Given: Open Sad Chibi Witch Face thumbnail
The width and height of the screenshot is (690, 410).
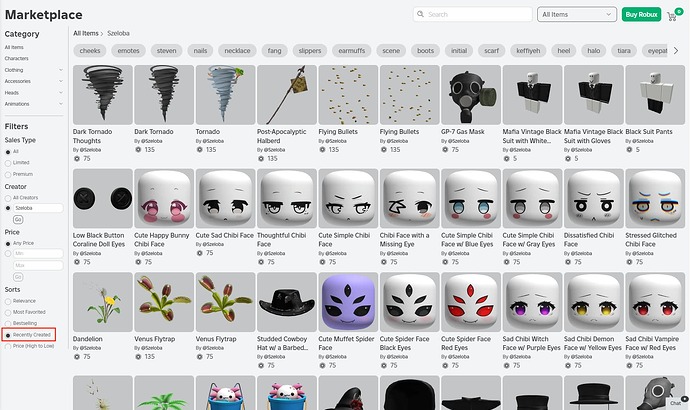Looking at the screenshot, I should point(532,302).
